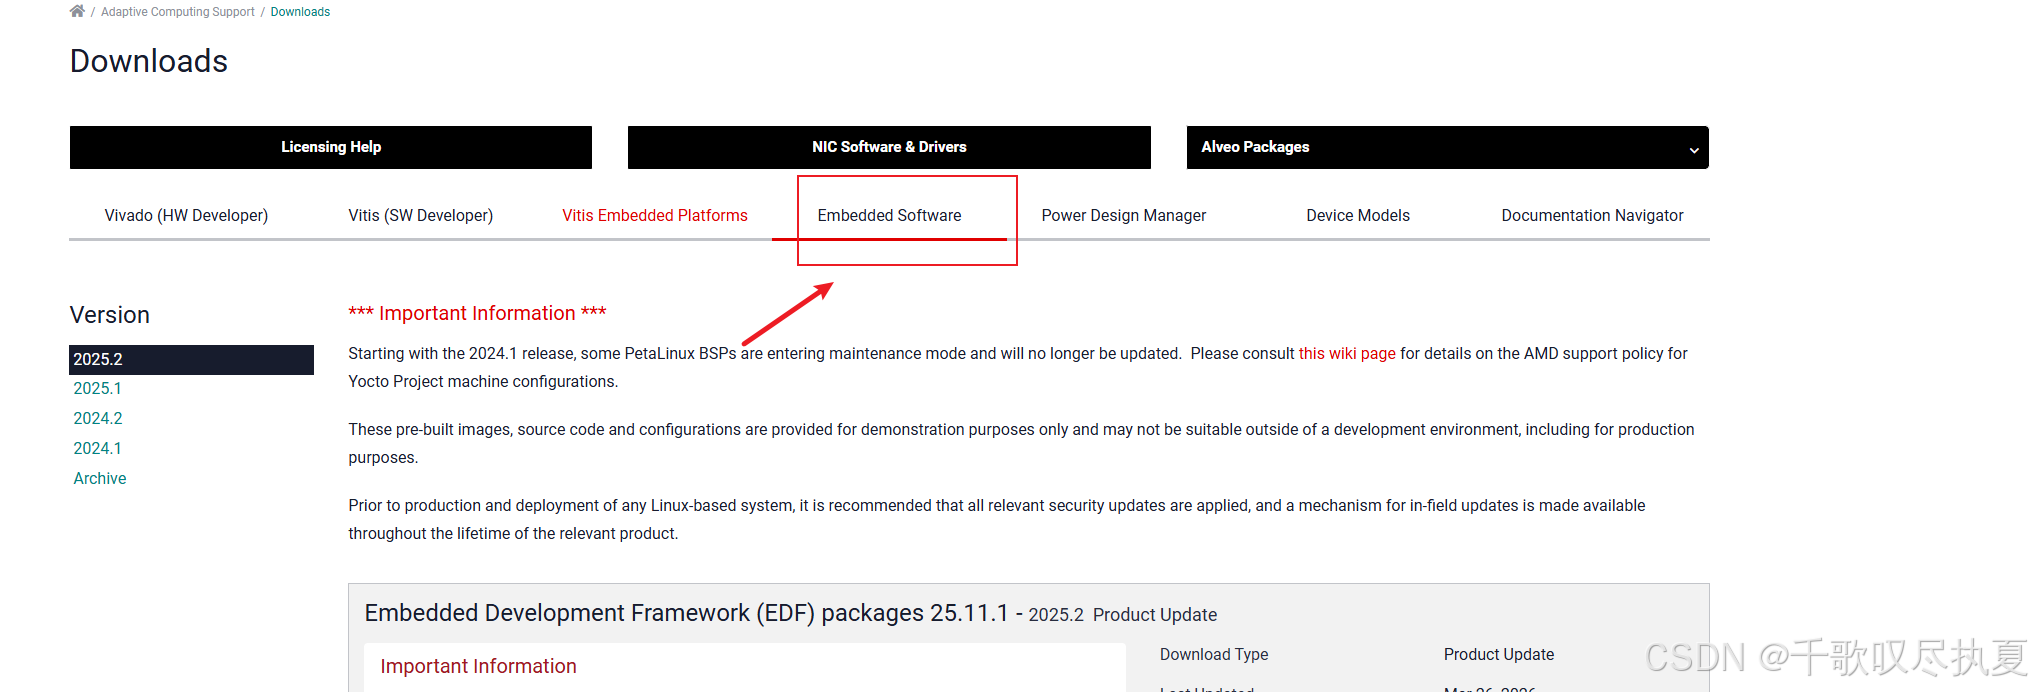Viewport: 2033px width, 692px height.
Task: Click the 'Version' sidebar heading
Action: click(x=110, y=315)
